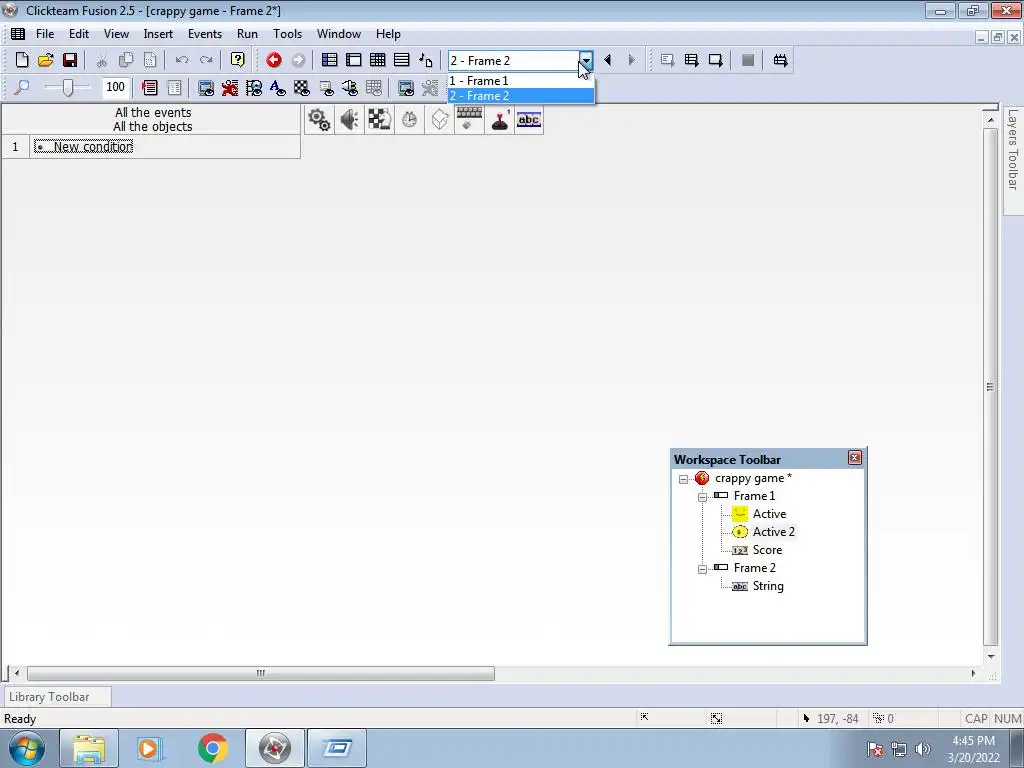
Task: Click the Build and run icon
Action: [x=780, y=60]
